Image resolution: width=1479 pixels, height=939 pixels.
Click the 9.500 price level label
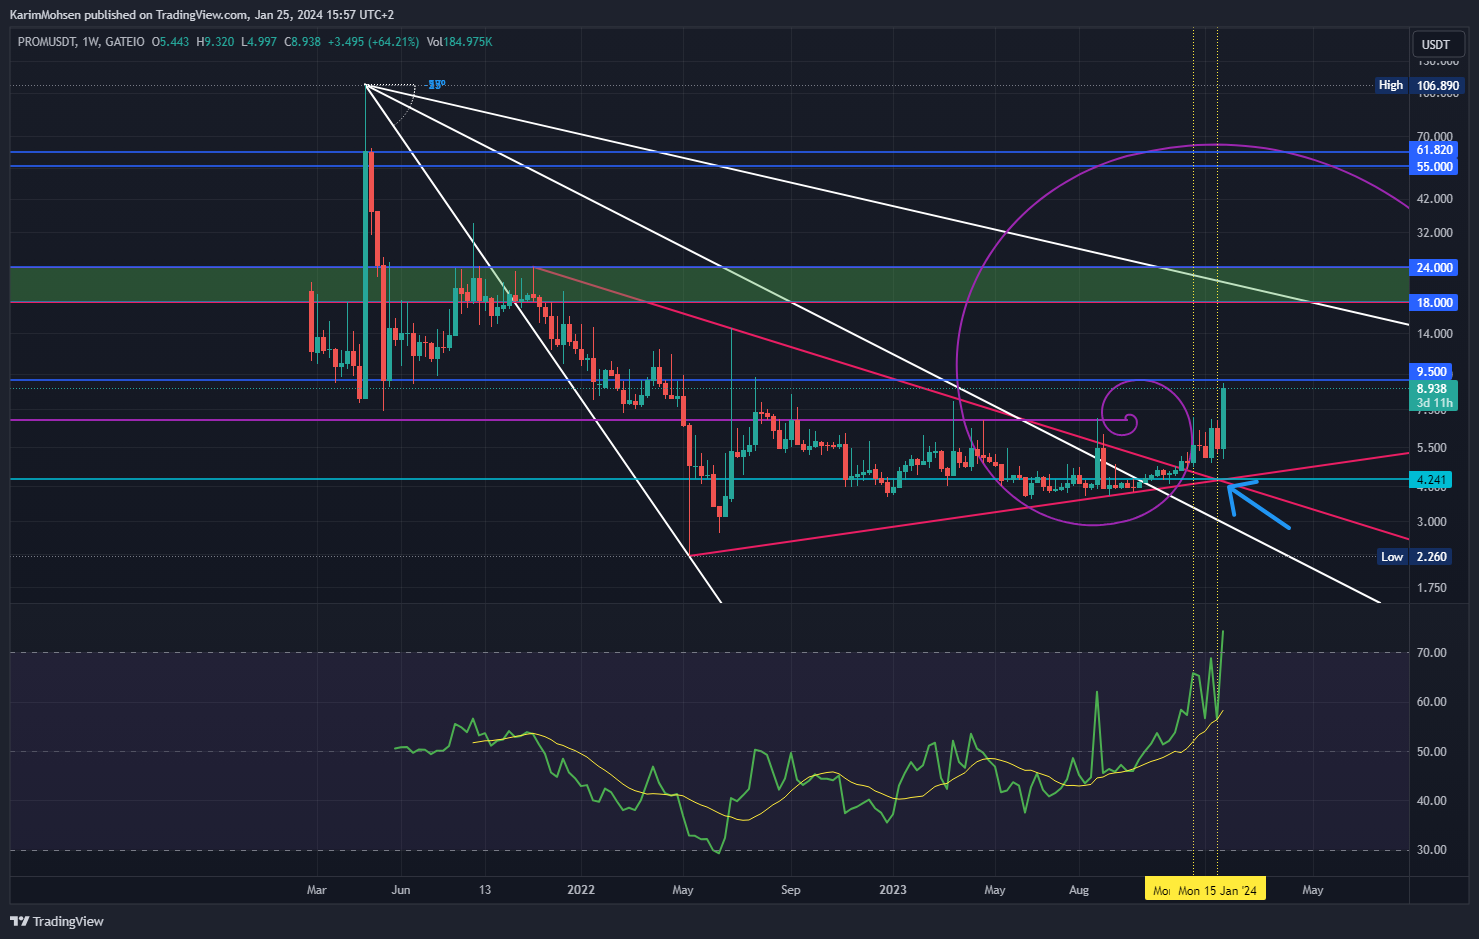(1432, 372)
